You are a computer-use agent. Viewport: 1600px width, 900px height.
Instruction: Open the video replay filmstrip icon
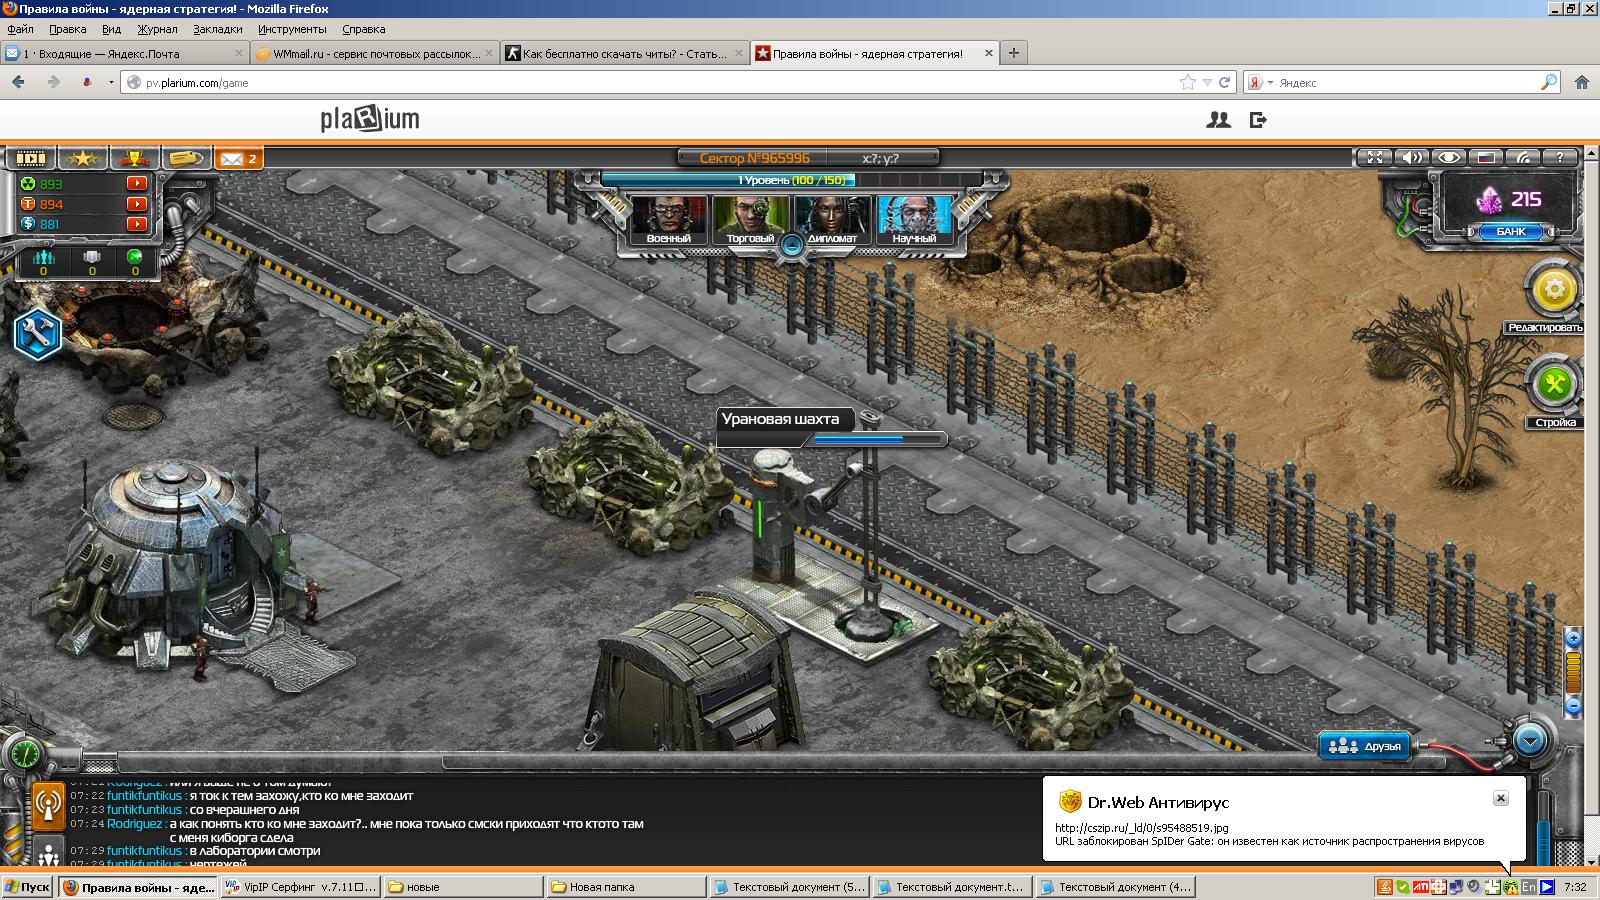(31, 158)
